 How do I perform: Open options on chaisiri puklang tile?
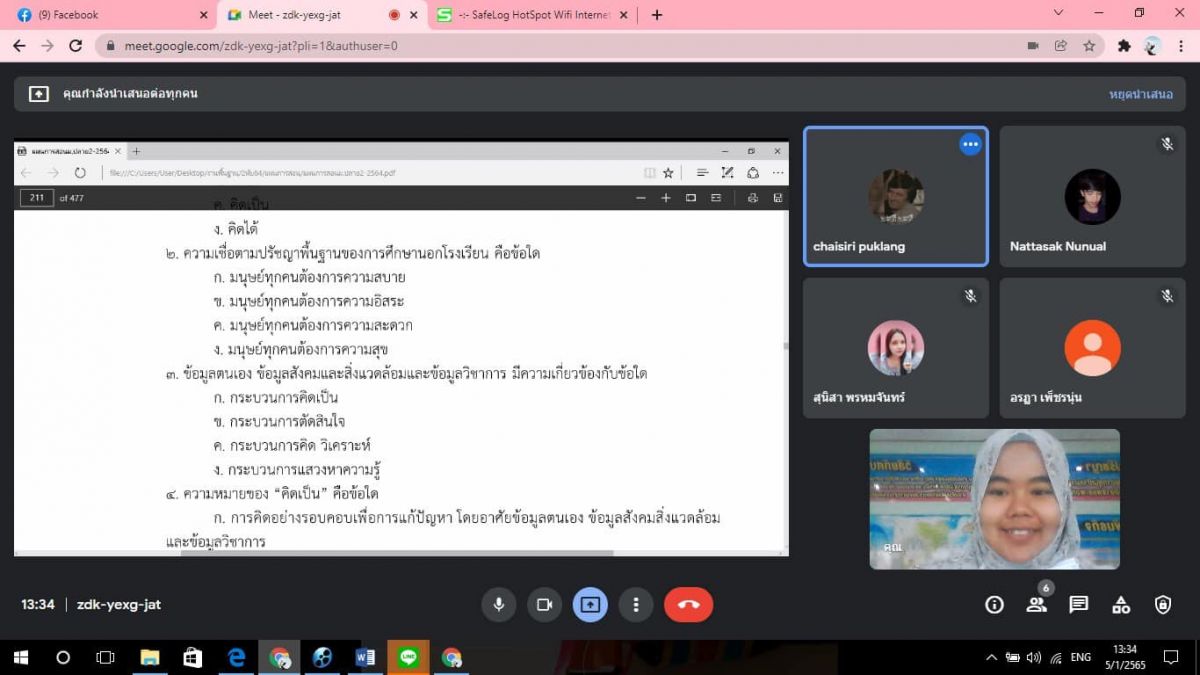(970, 144)
